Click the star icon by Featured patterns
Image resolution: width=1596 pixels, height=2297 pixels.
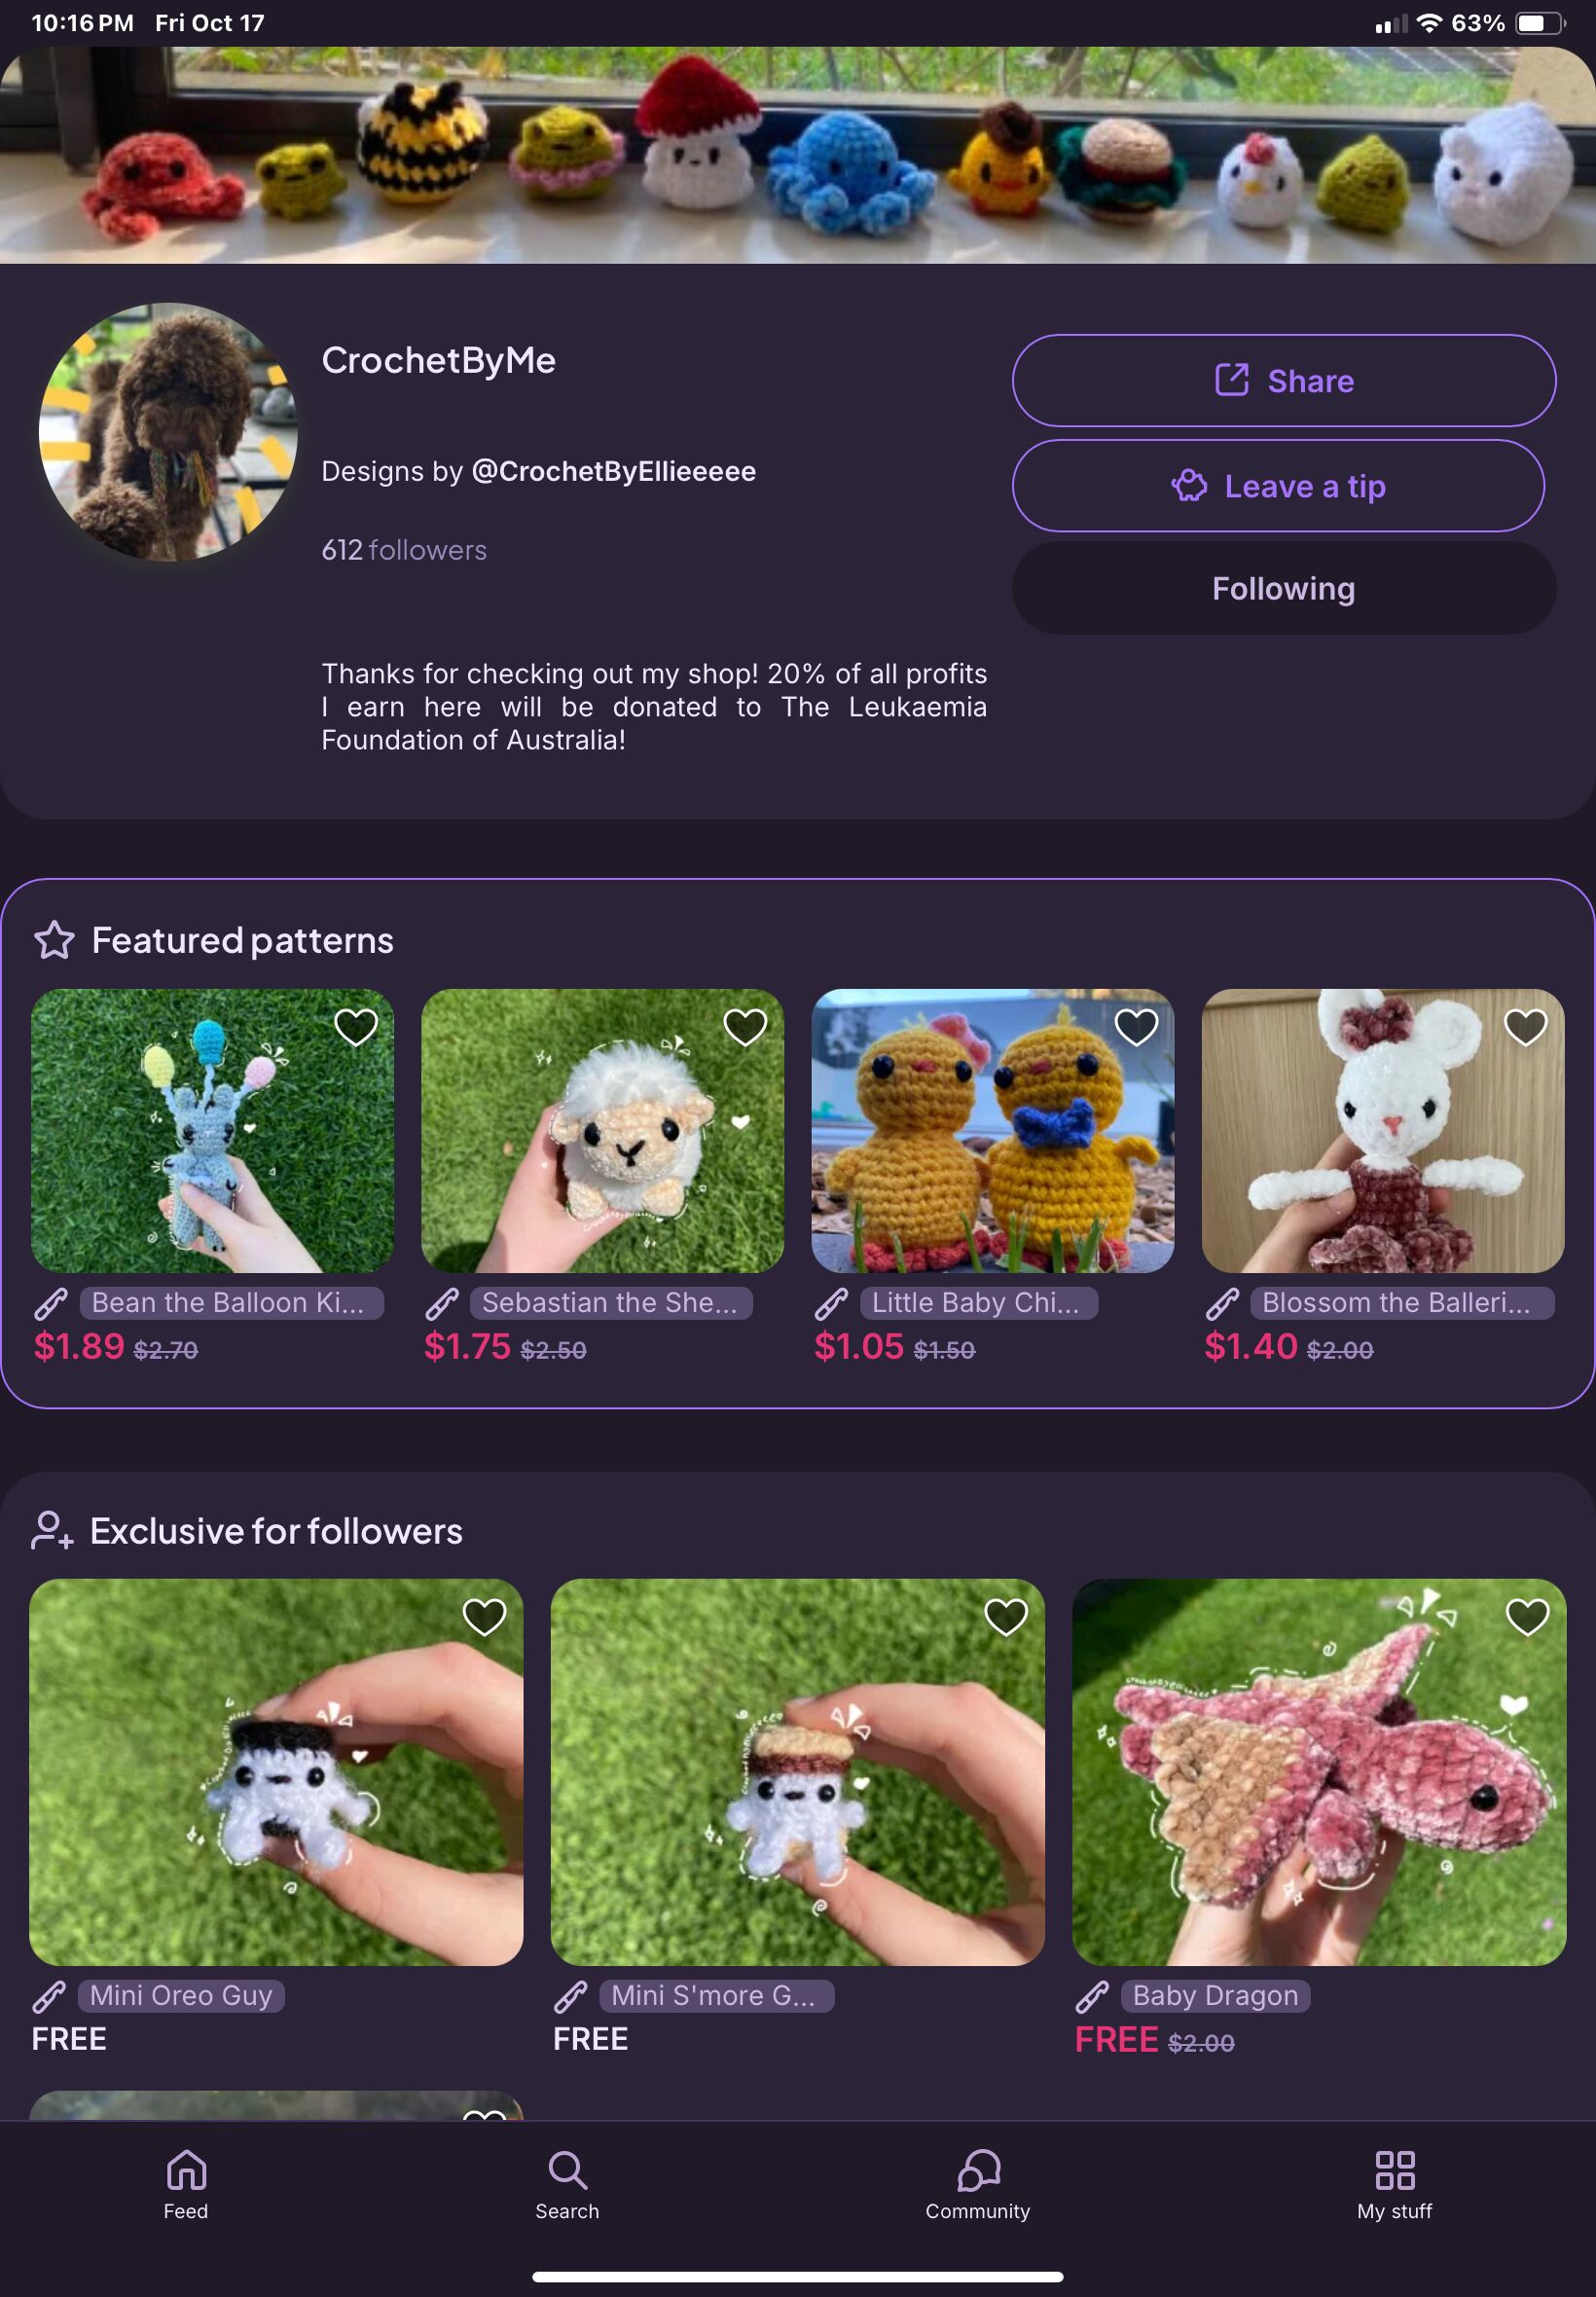pyautogui.click(x=54, y=940)
